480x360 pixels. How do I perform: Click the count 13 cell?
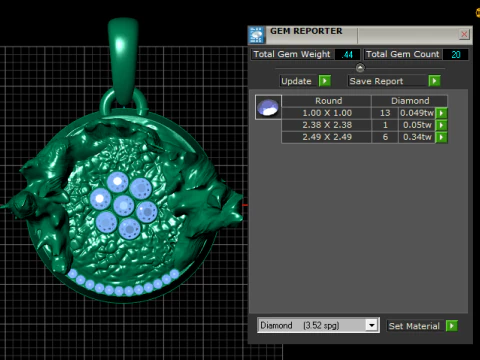385,113
